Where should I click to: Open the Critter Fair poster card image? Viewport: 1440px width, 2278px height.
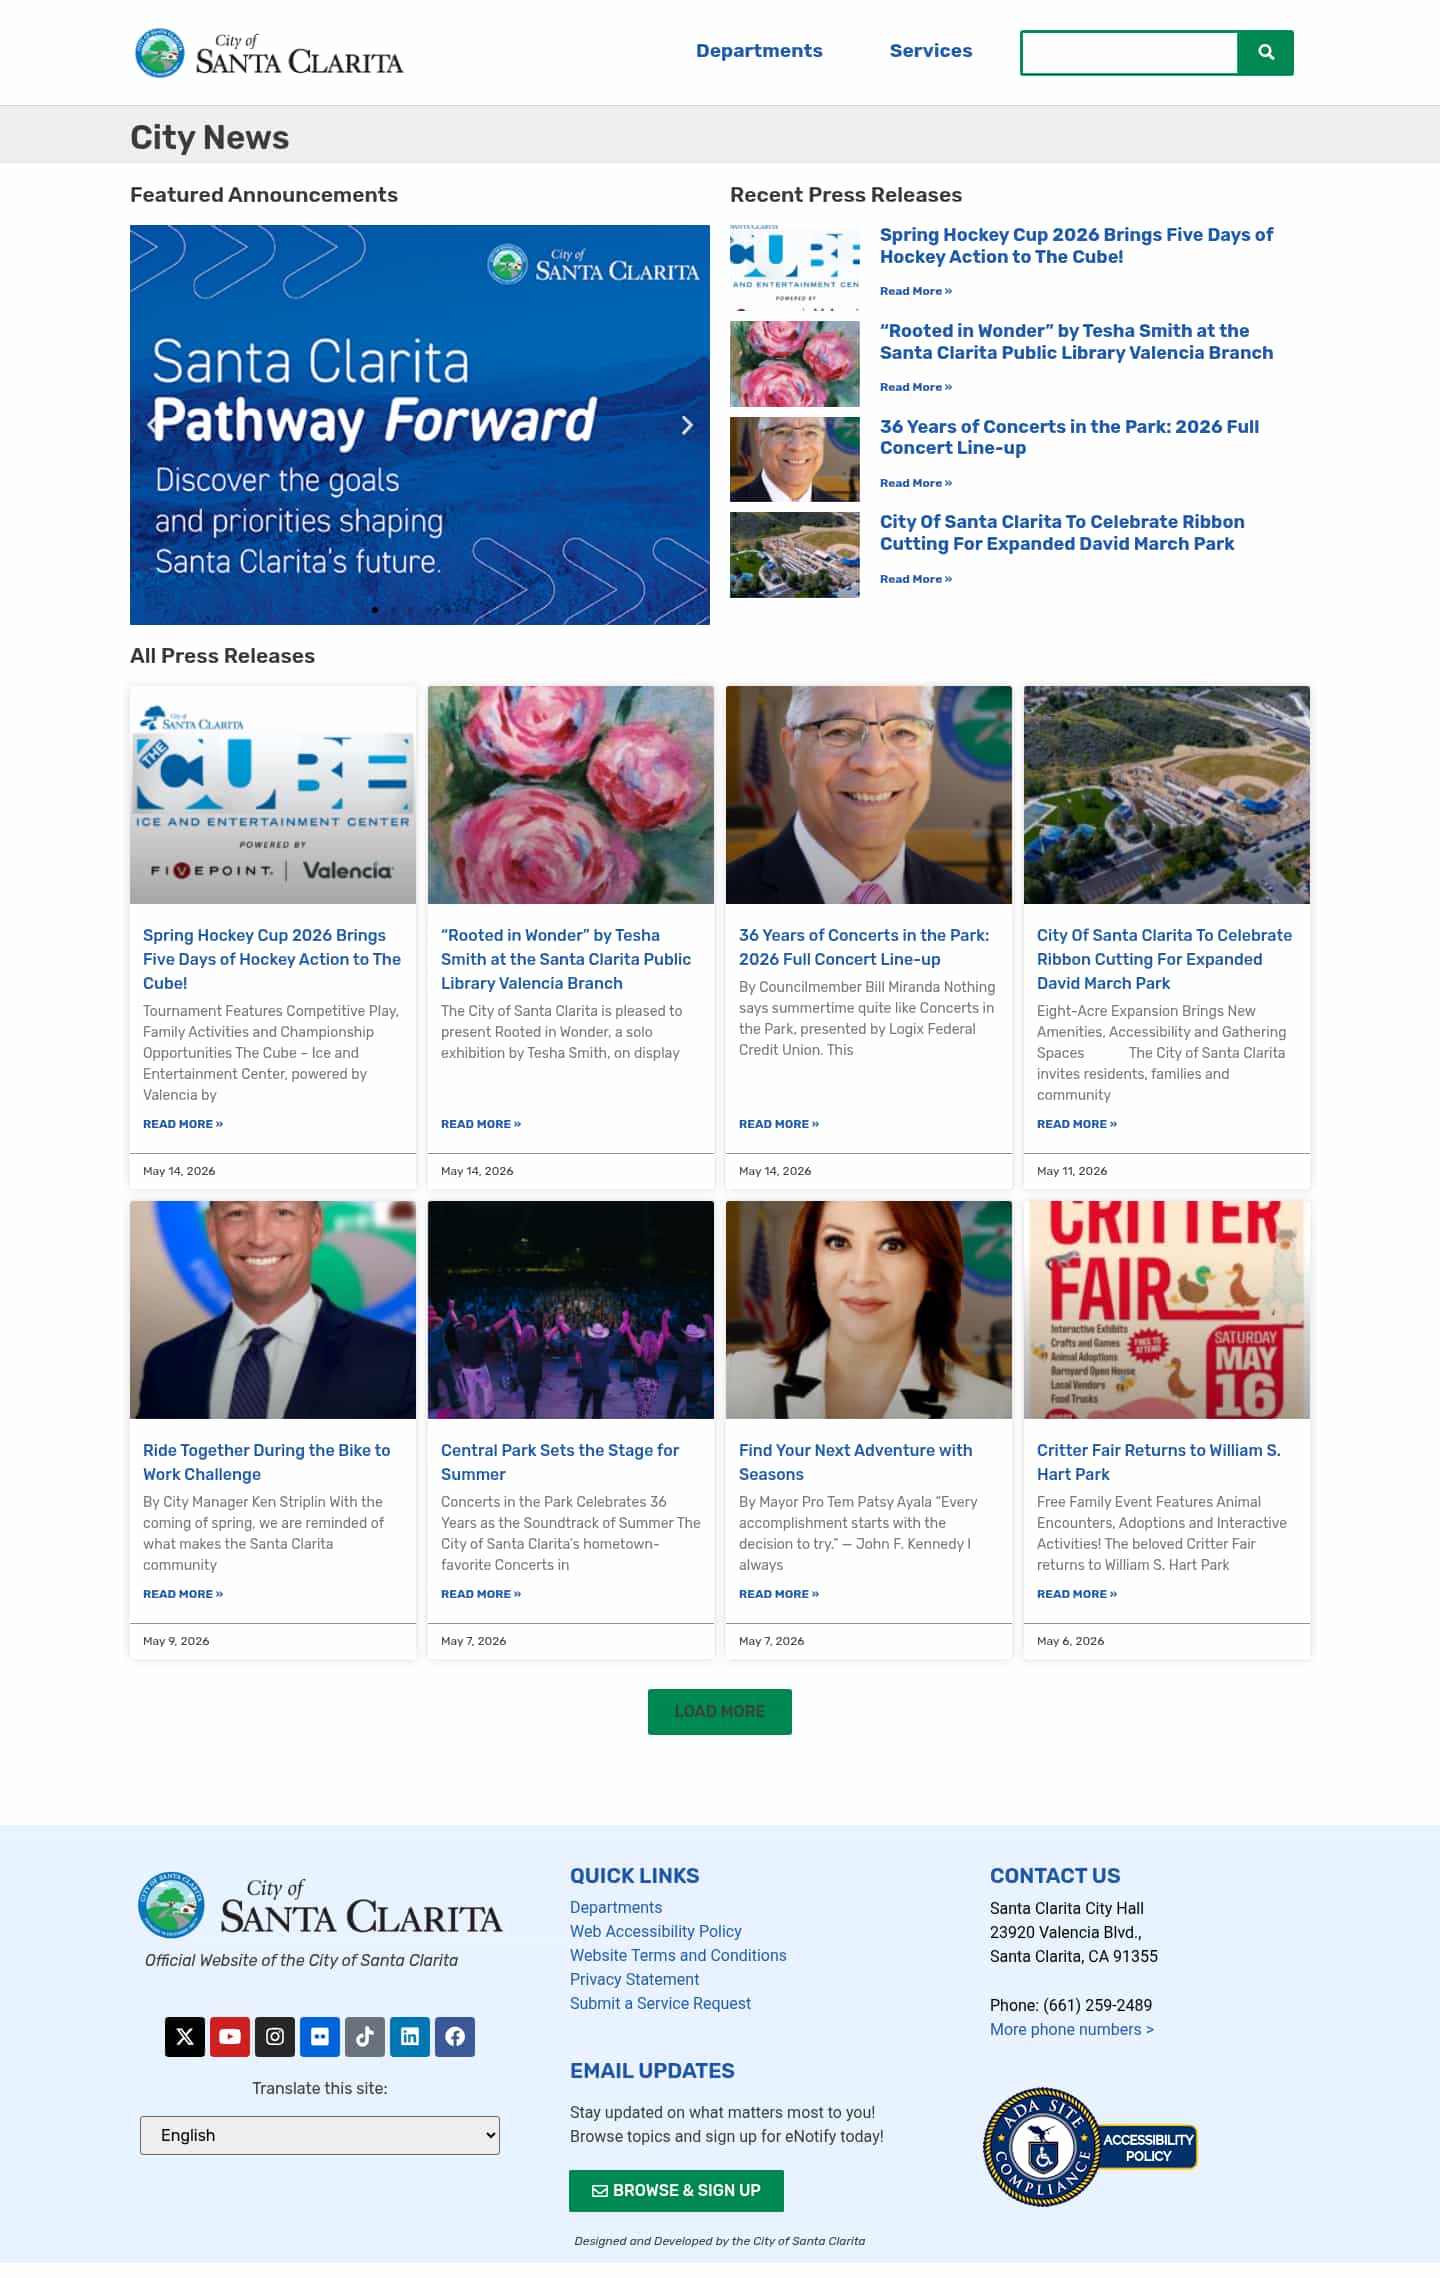[x=1167, y=1310]
